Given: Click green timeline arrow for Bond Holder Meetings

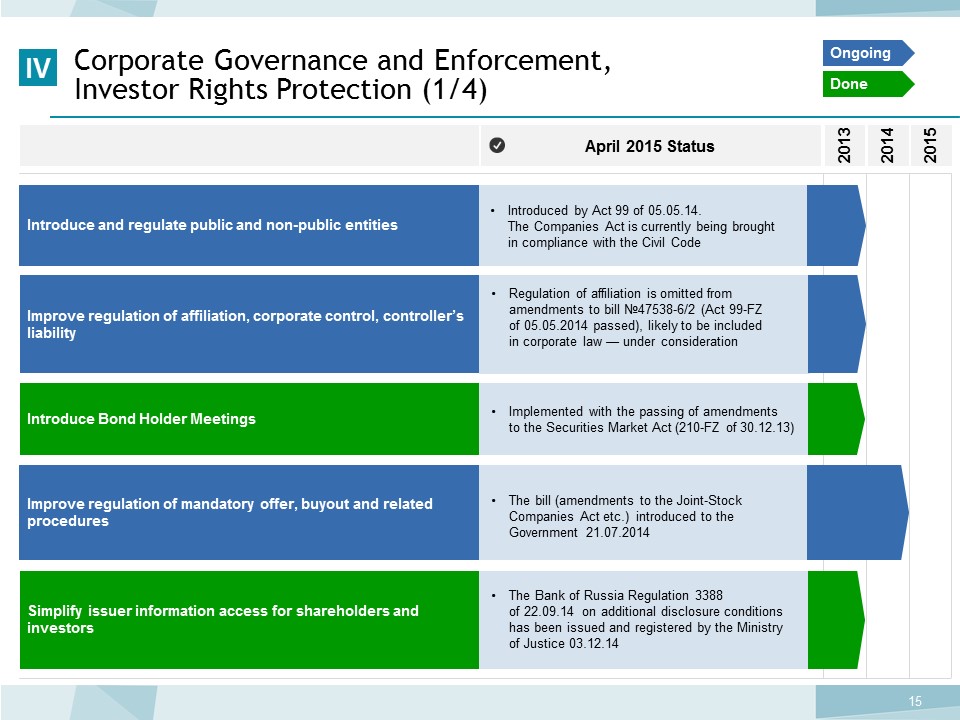Looking at the screenshot, I should click(x=836, y=419).
